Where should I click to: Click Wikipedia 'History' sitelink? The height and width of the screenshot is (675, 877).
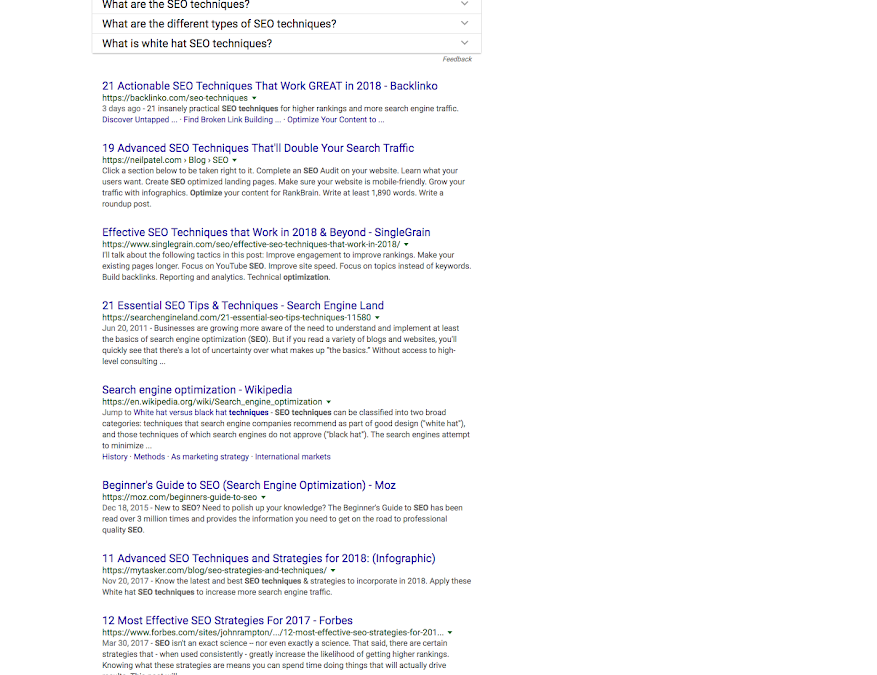pos(115,457)
